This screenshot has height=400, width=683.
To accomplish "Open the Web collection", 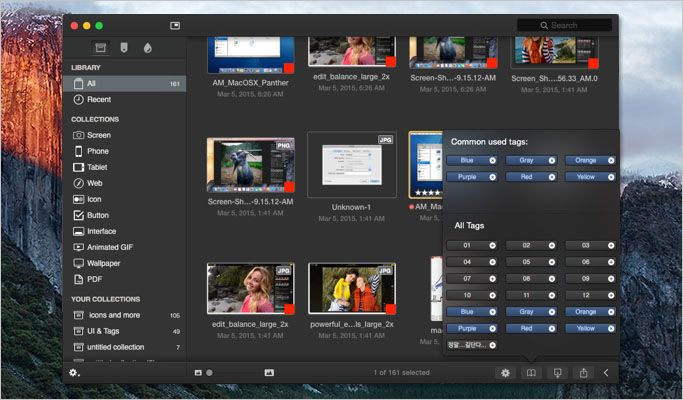I will (x=125, y=183).
